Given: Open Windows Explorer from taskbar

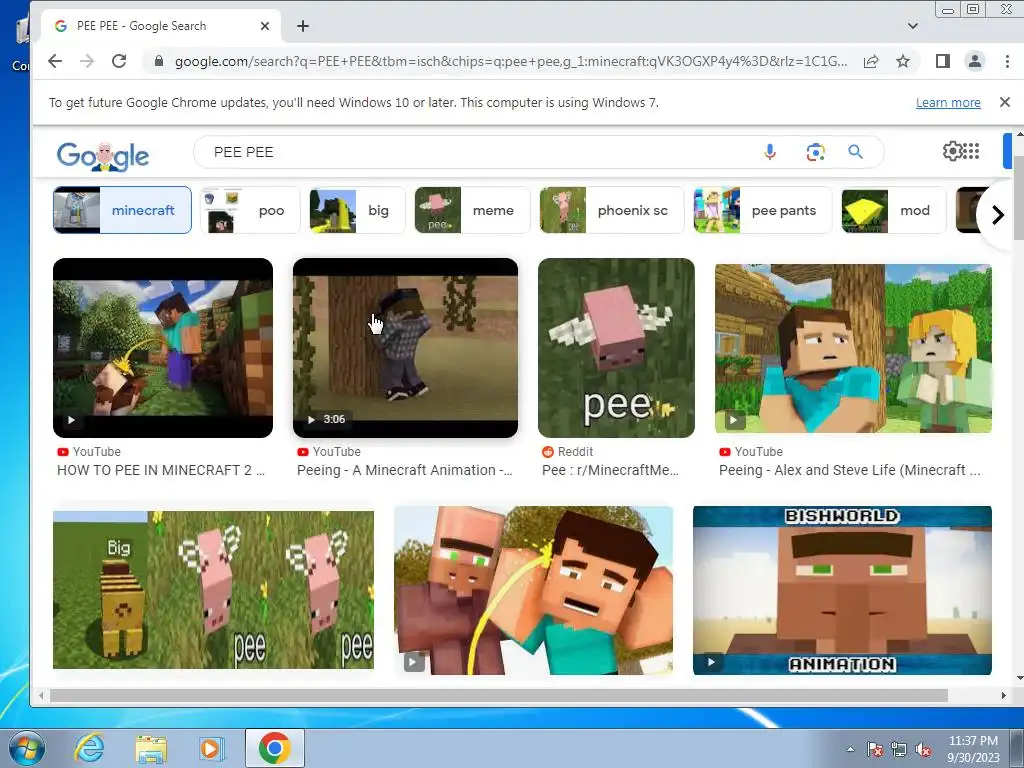Looking at the screenshot, I should coord(151,749).
